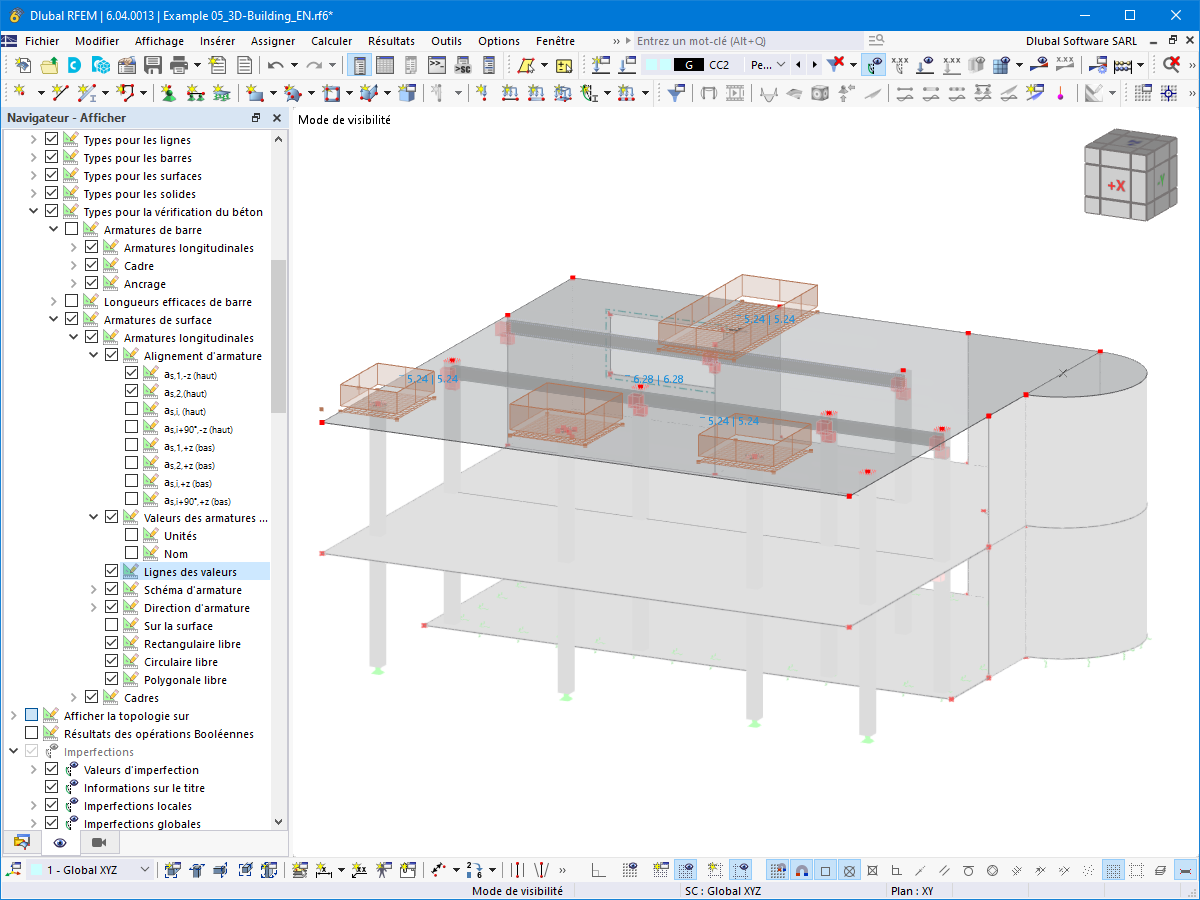Expand Types pour les barres node
Screen dimensions: 1200x900
(33, 158)
